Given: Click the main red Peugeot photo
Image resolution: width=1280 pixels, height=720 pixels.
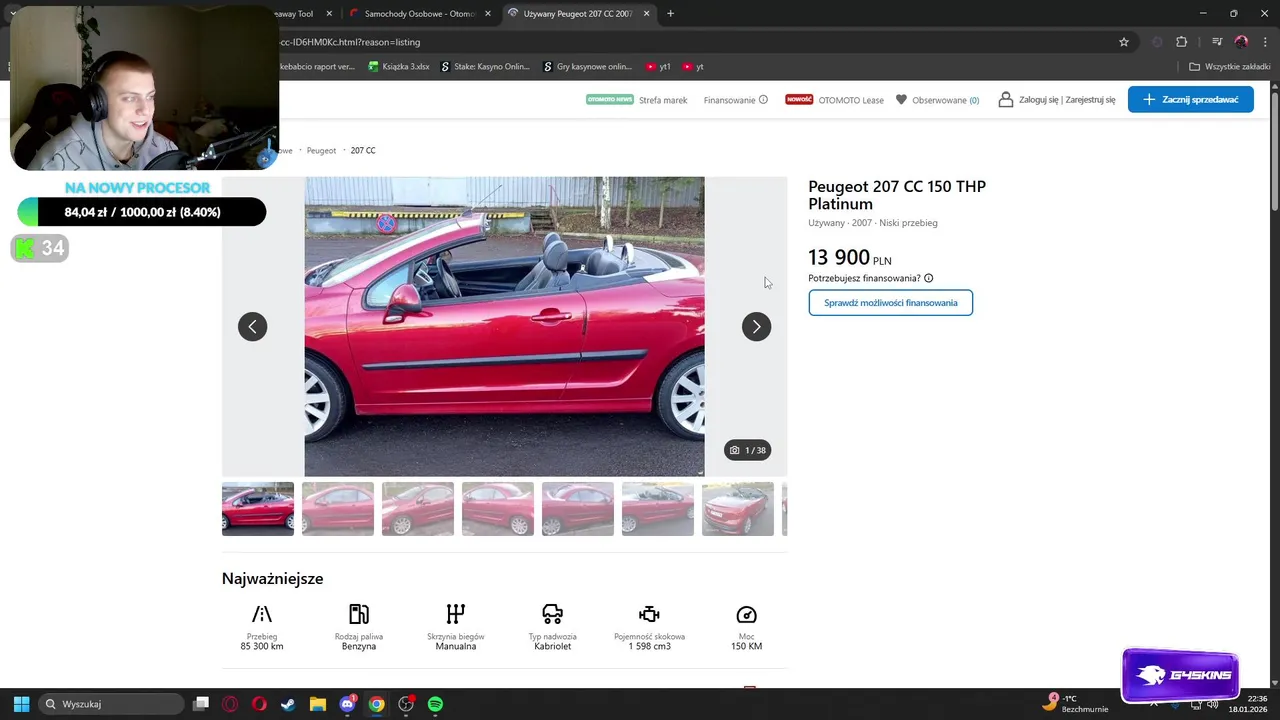Looking at the screenshot, I should (x=504, y=327).
